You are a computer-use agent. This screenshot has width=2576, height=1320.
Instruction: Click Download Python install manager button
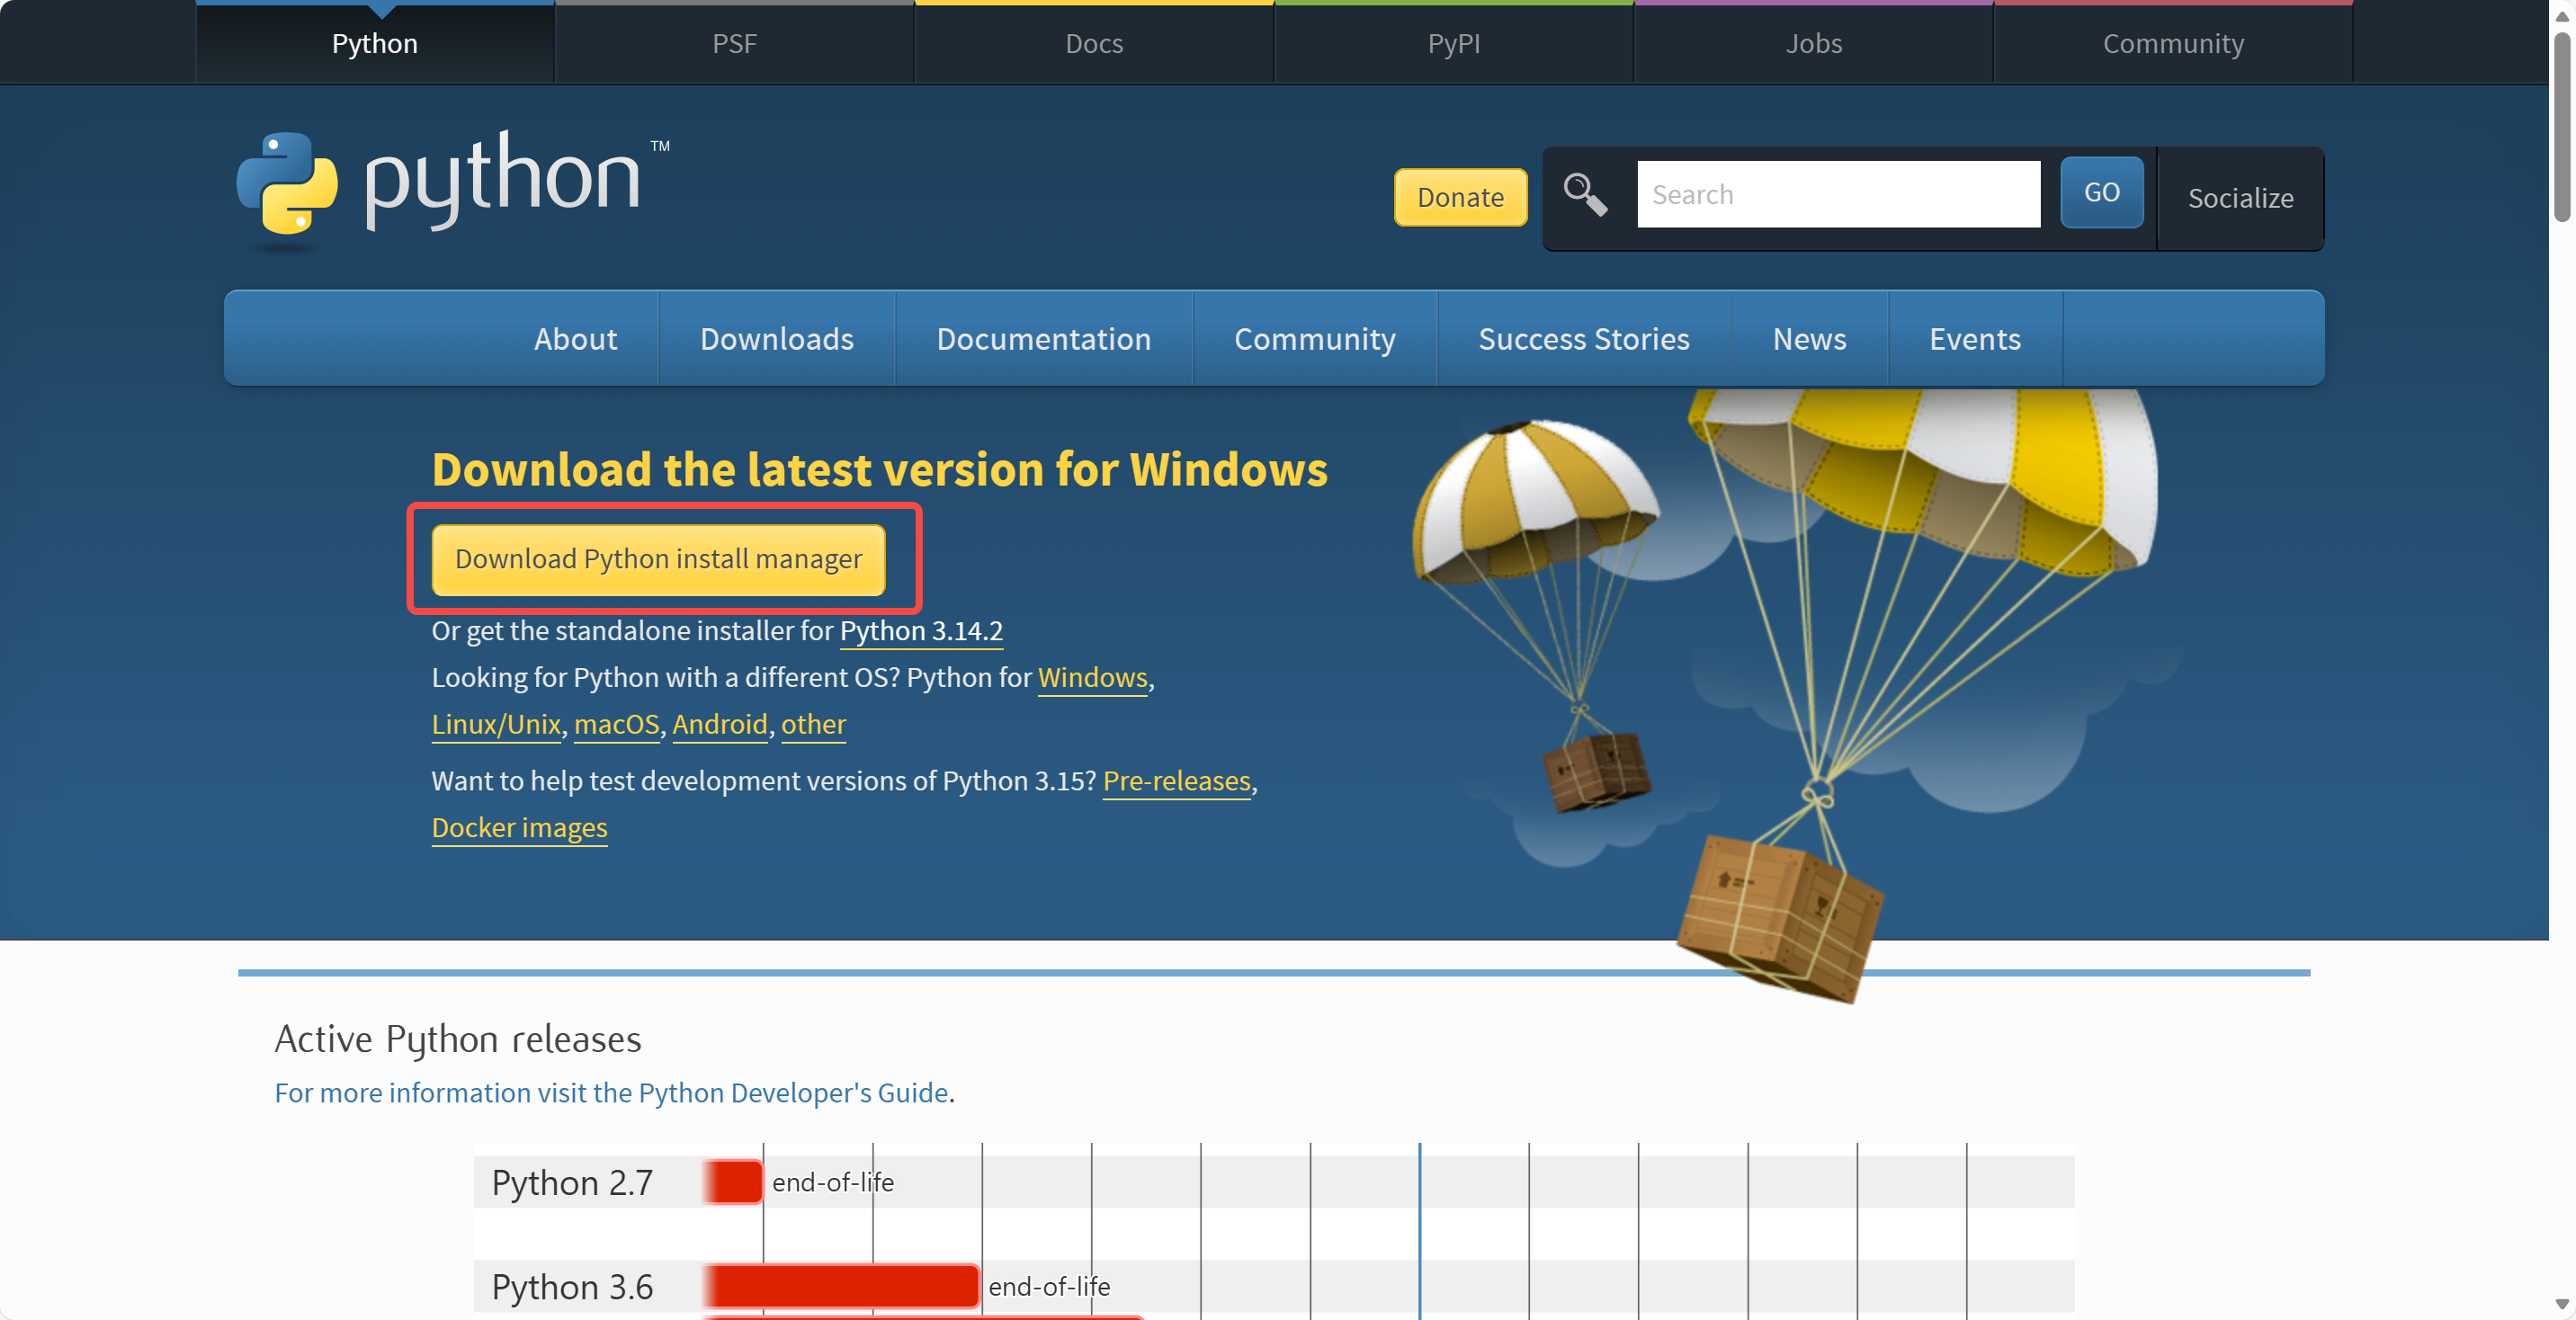(658, 559)
